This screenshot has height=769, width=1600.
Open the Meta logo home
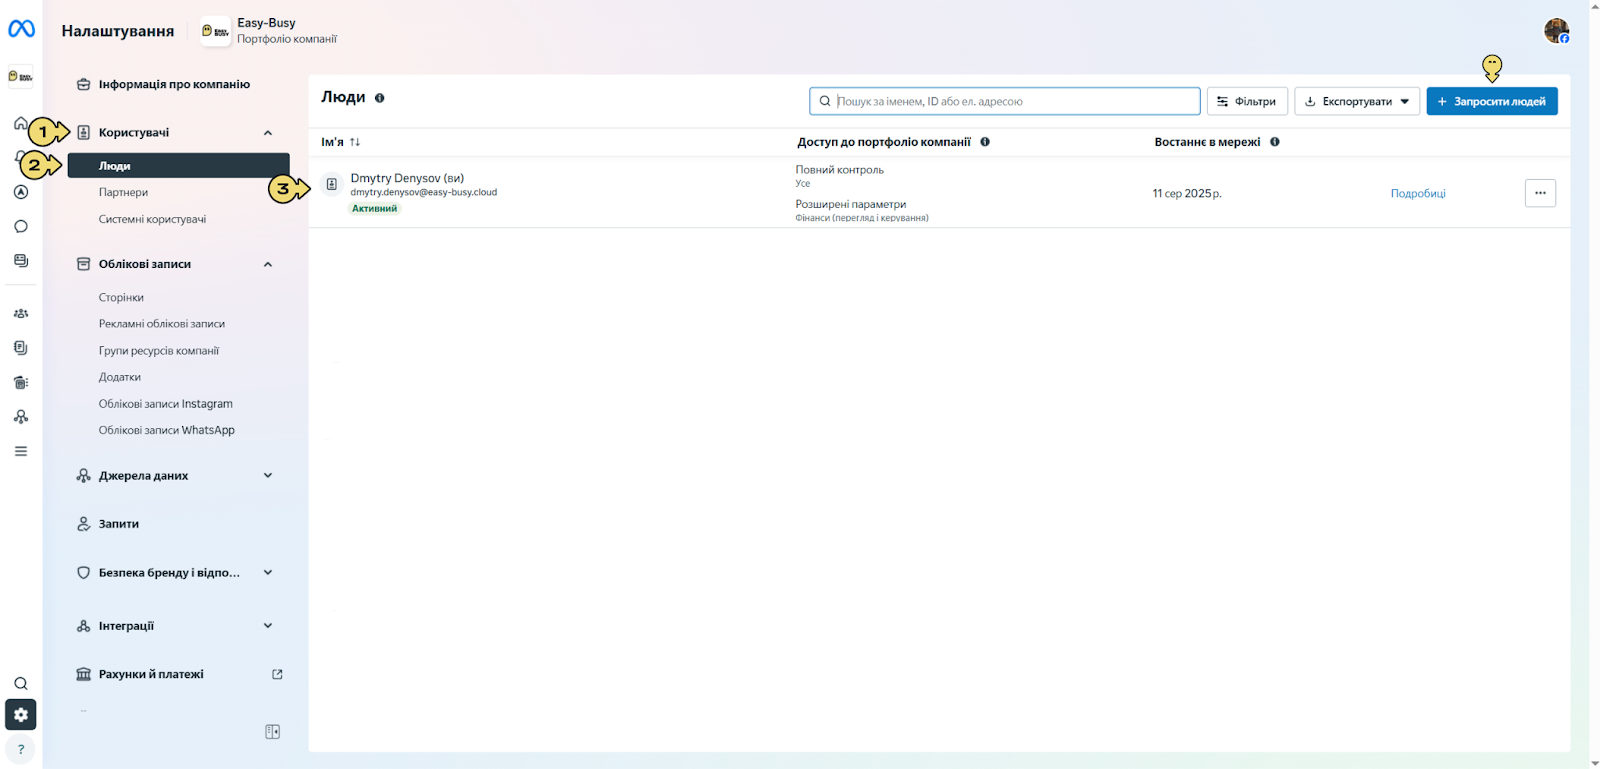21,29
